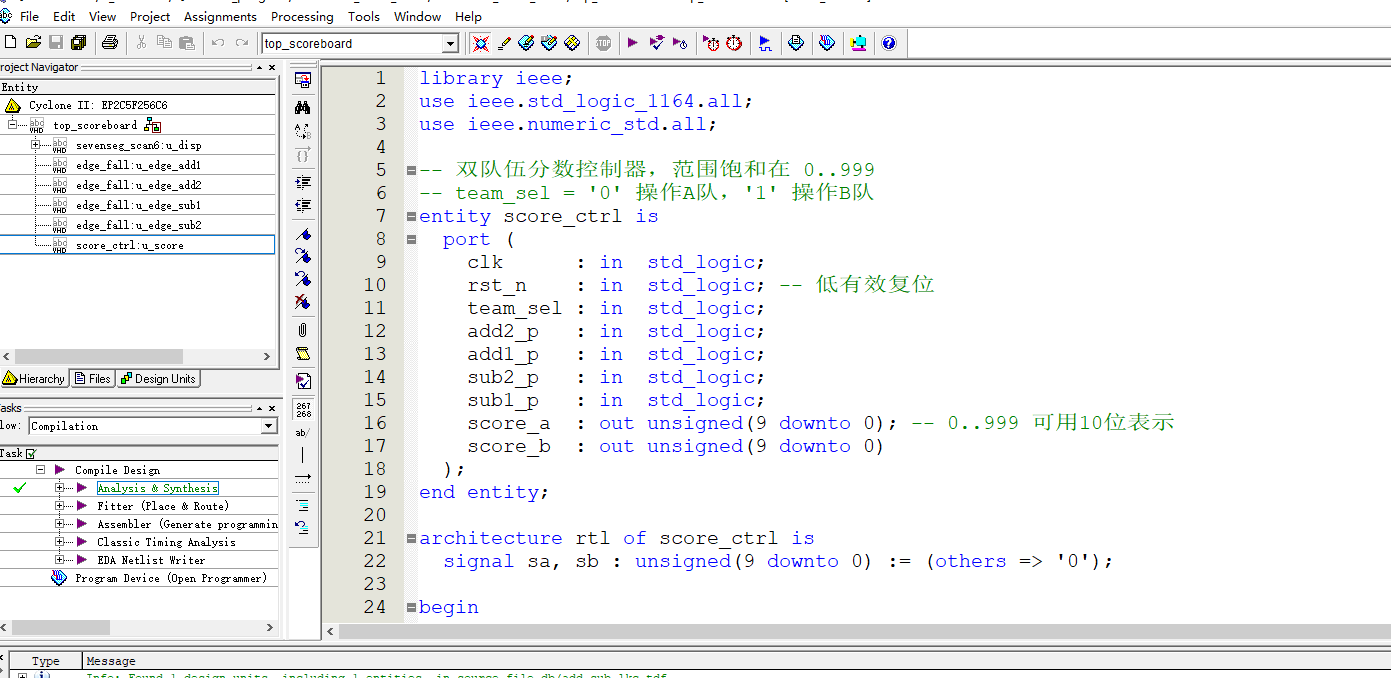Start Compilation with the purple play icon
This screenshot has height=678, width=1391.
[633, 43]
